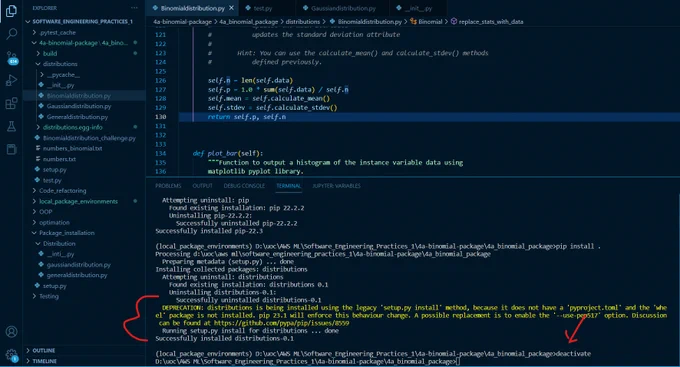The height and width of the screenshot is (367, 680).
Task: Click 4a-binomial-package breadcrumb segment
Action: click(183, 21)
